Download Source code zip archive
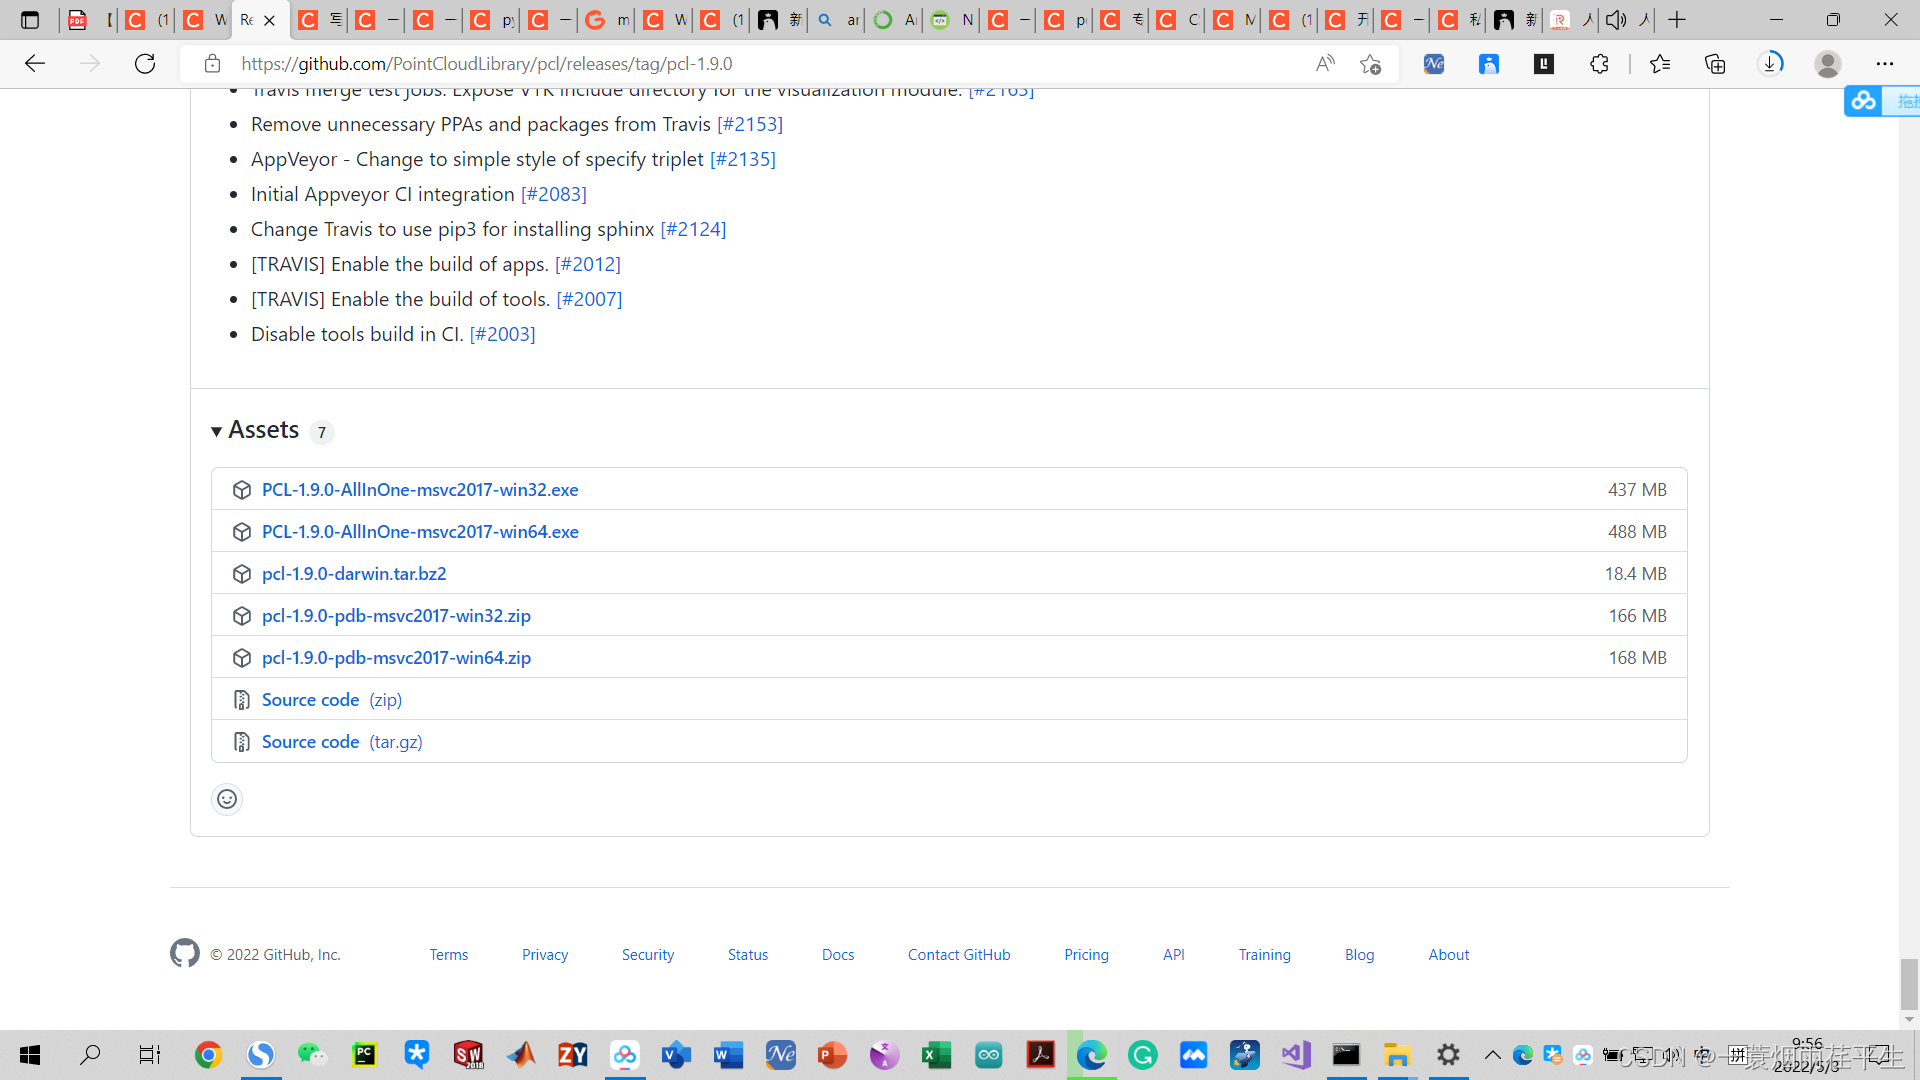Viewport: 1920px width, 1080px height. [x=332, y=700]
